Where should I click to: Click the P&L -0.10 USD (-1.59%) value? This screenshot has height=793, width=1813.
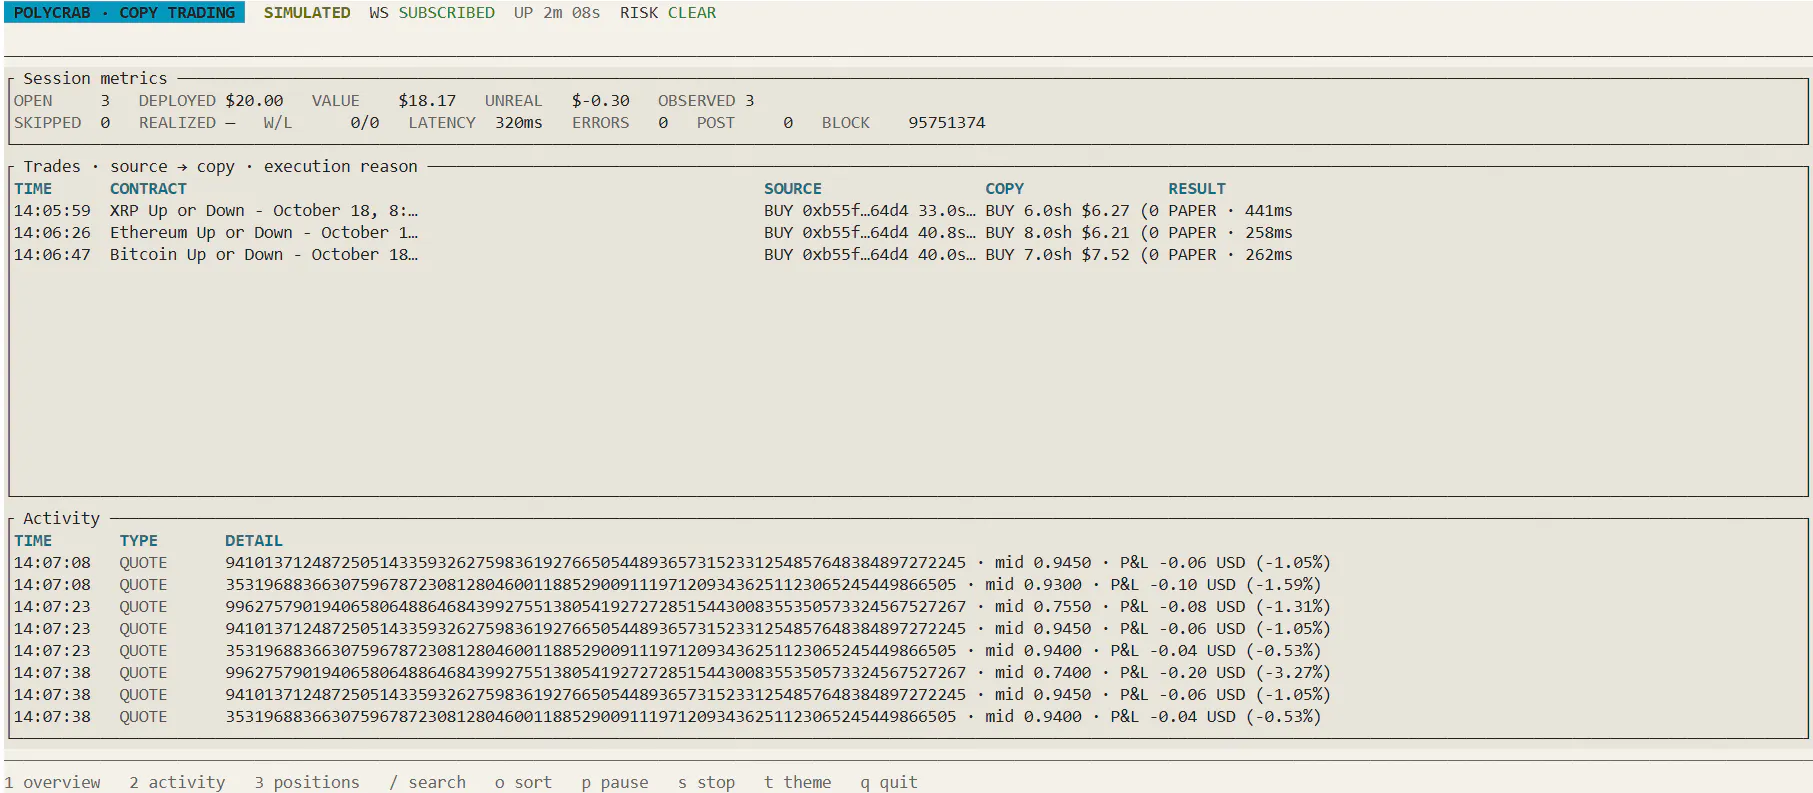[x=1215, y=585]
